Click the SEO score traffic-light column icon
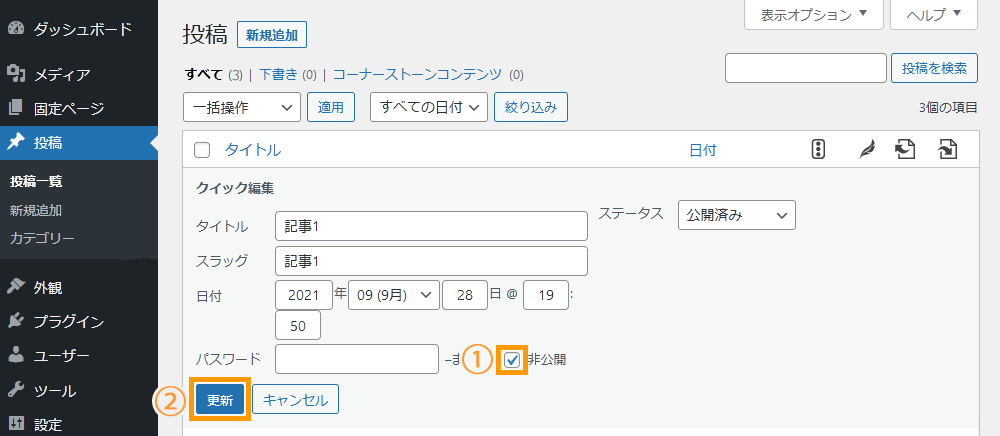The width and height of the screenshot is (1000, 436). (x=818, y=150)
